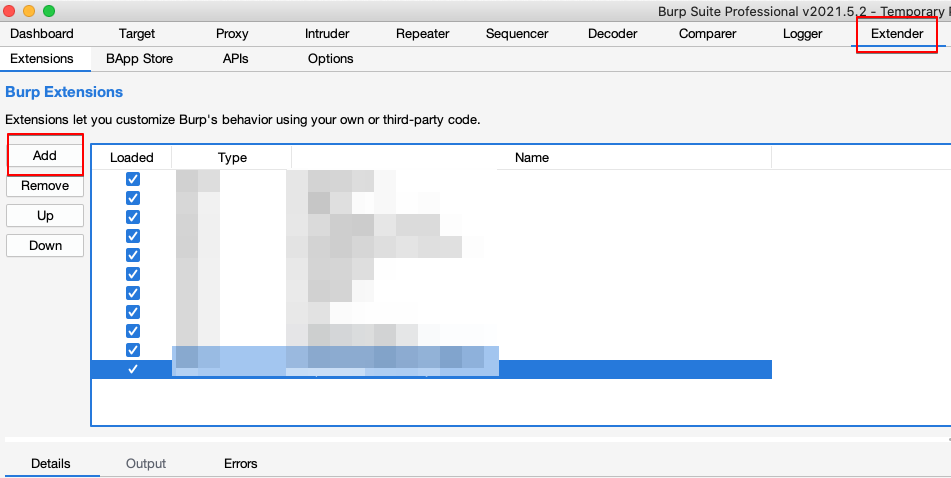Image resolution: width=951 pixels, height=478 pixels.
Task: Open the Proxy tab
Action: coord(232,33)
